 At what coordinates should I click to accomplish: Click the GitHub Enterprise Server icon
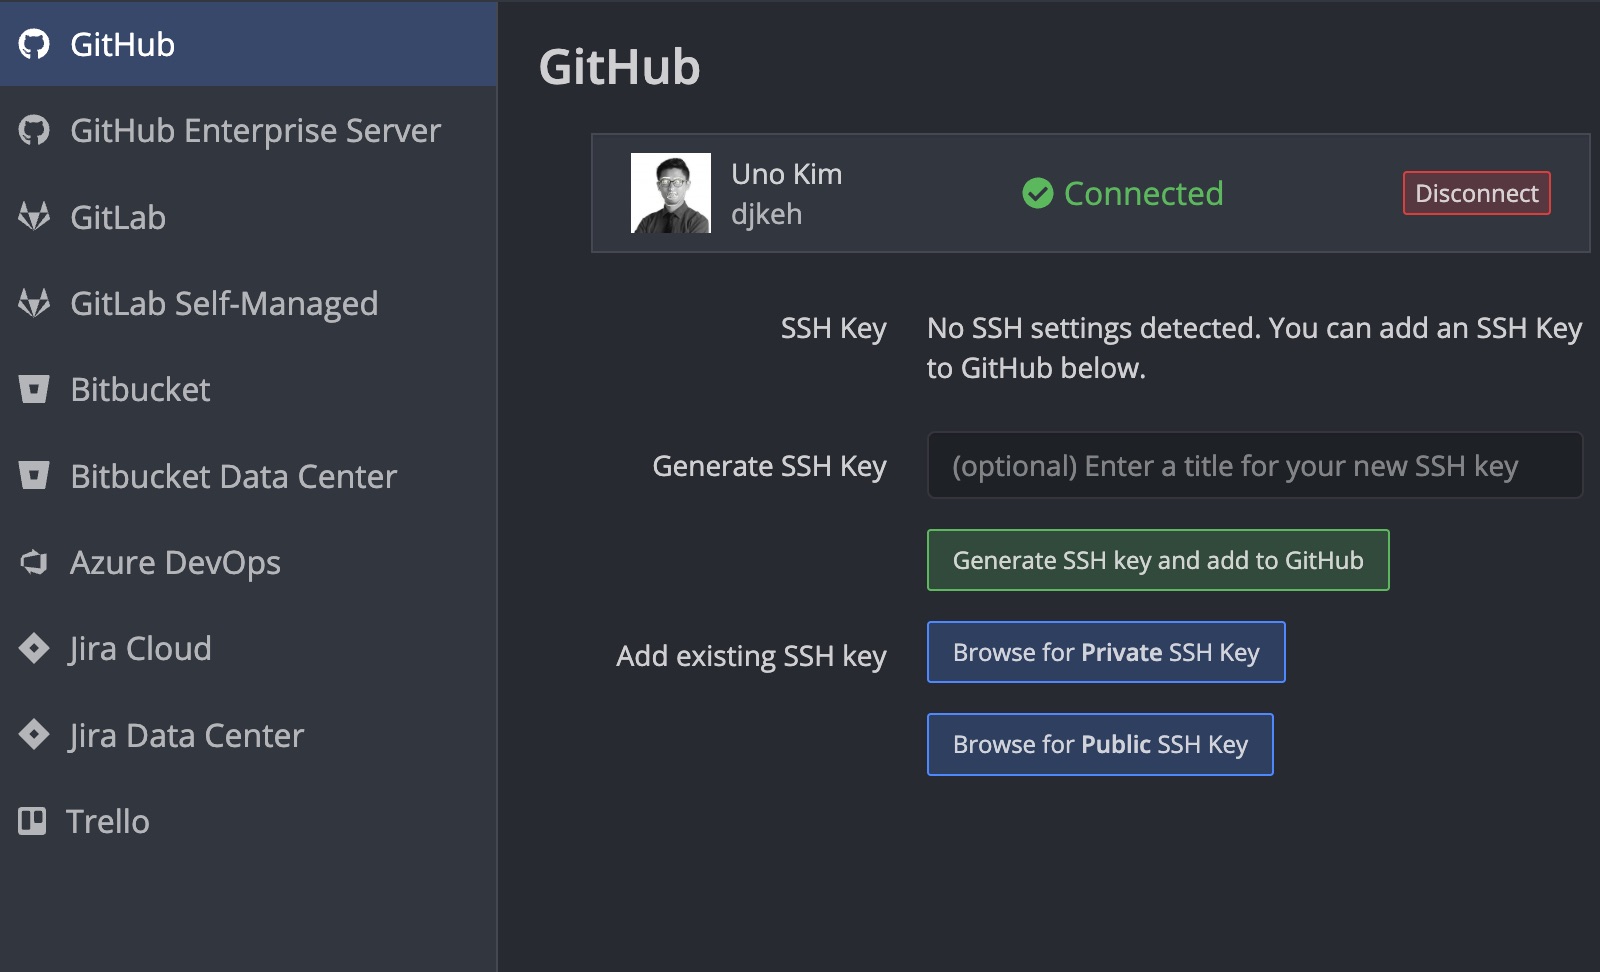coord(34,131)
